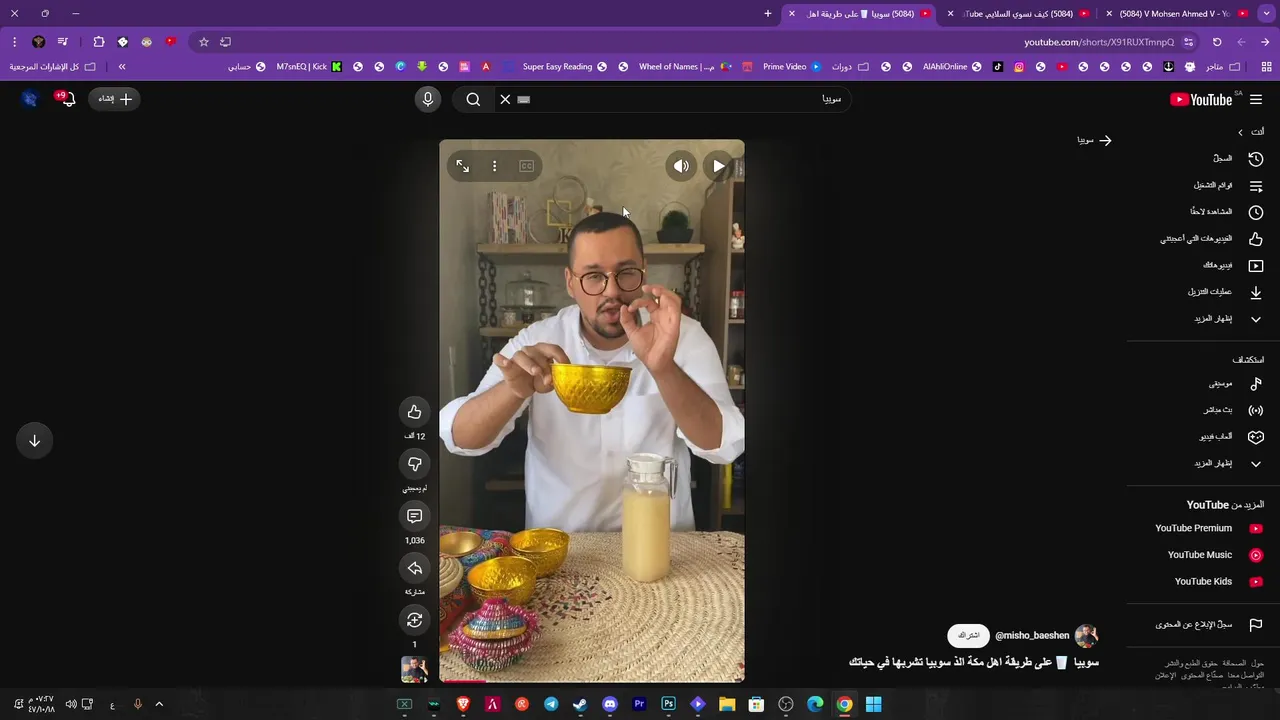This screenshot has width=1280, height=720.
Task: Toggle closed captions on the Short
Action: tap(526, 166)
